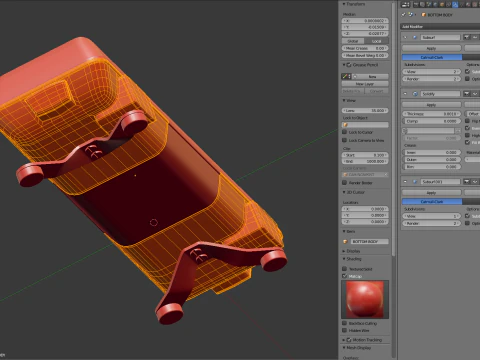This screenshot has height=360, width=480.
Task: Enable the Textured Solid checkbox
Action: (345, 269)
